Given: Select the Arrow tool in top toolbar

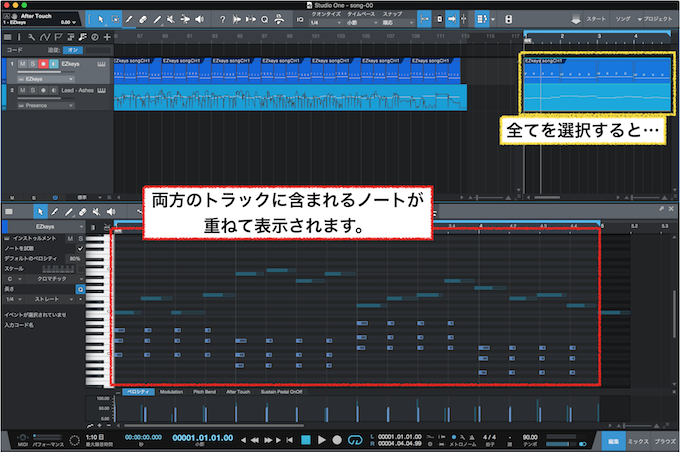Looking at the screenshot, I should click(101, 20).
